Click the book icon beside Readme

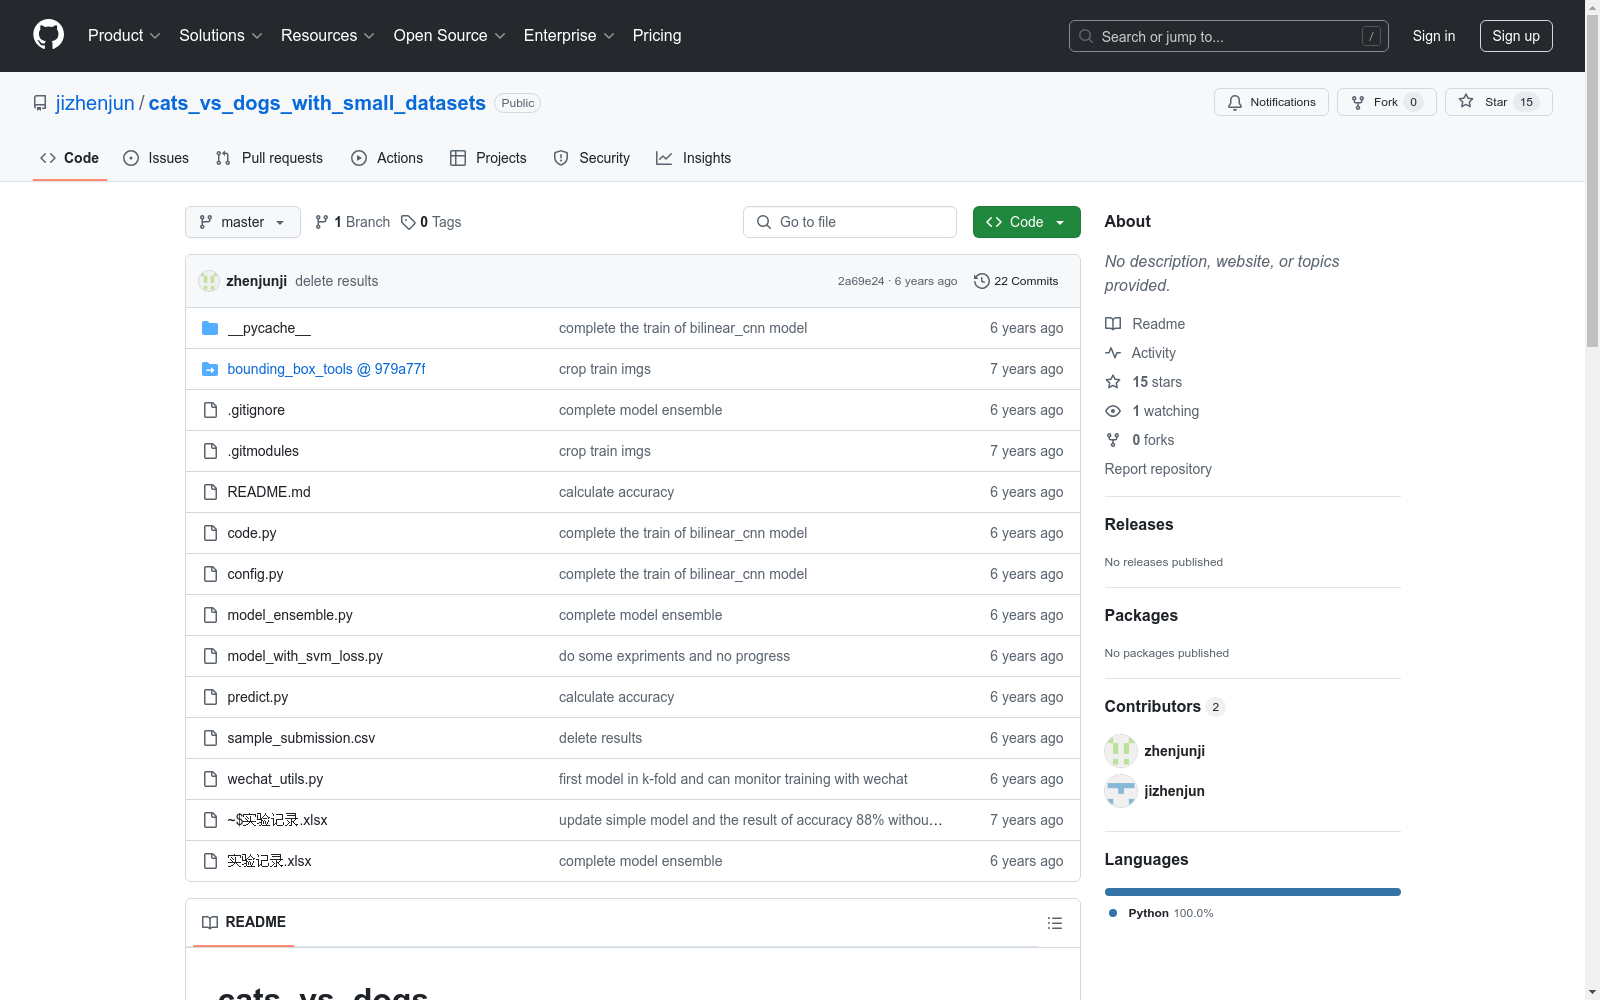pyautogui.click(x=1113, y=324)
